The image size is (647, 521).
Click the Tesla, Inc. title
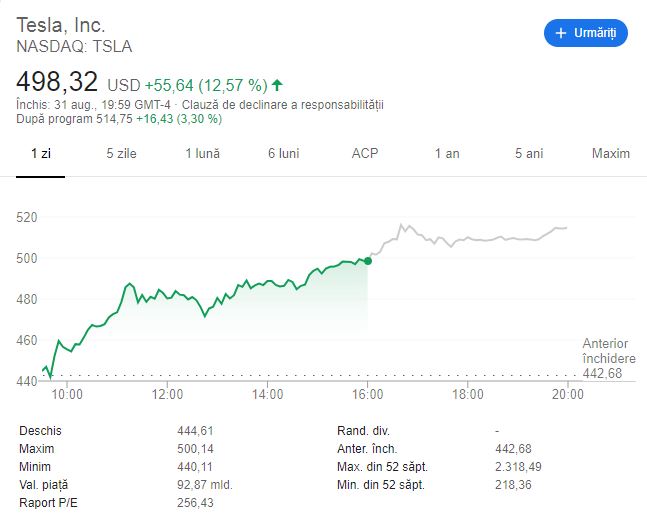coord(62,25)
